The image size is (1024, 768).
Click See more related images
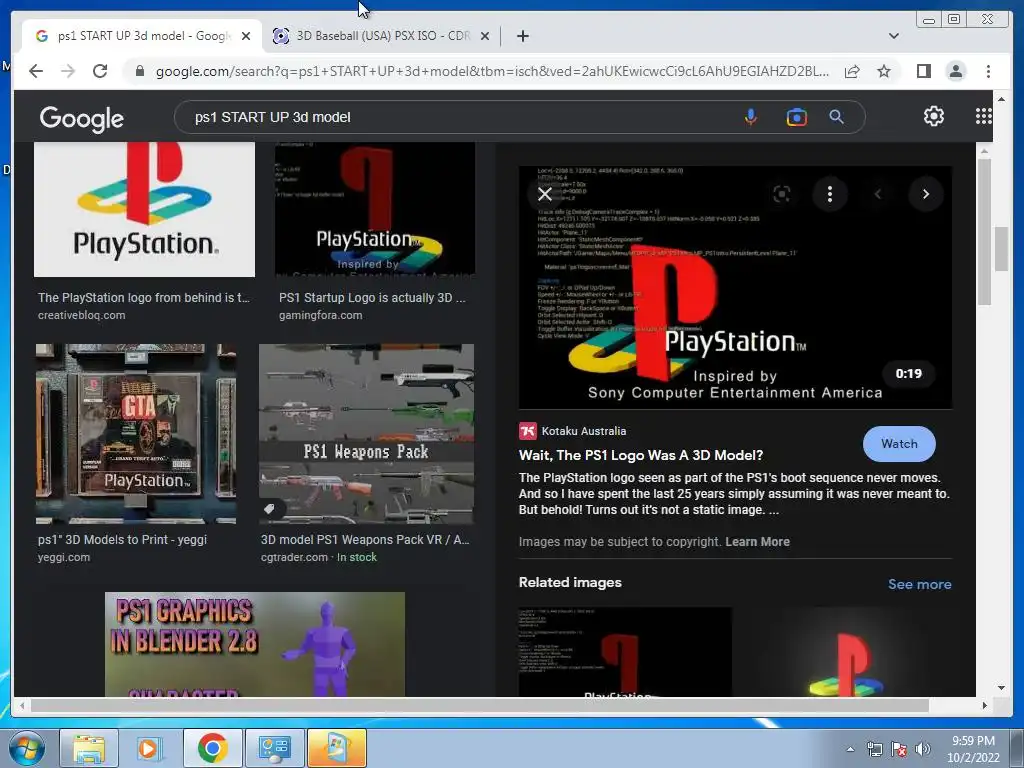click(920, 584)
